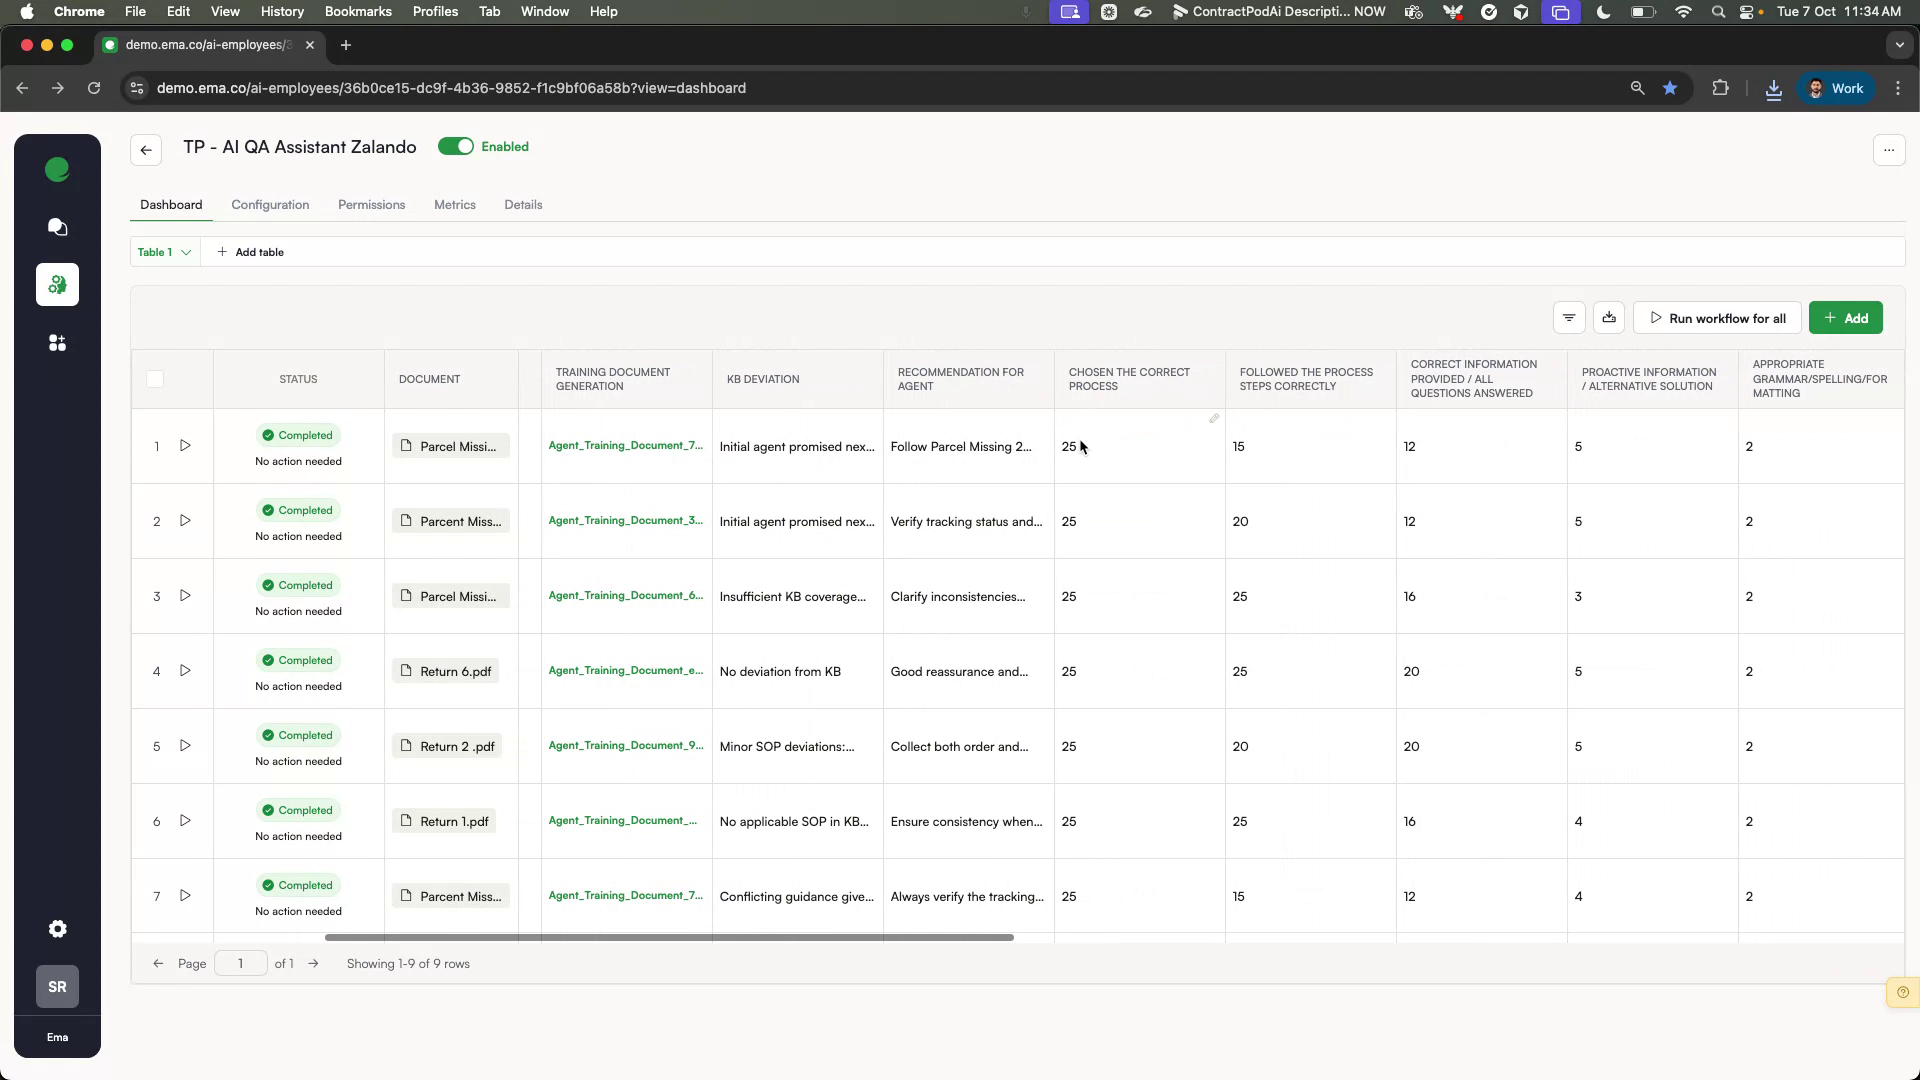Open the ellipsis menu at the top right
Viewport: 1920px width, 1080px height.
point(1889,150)
